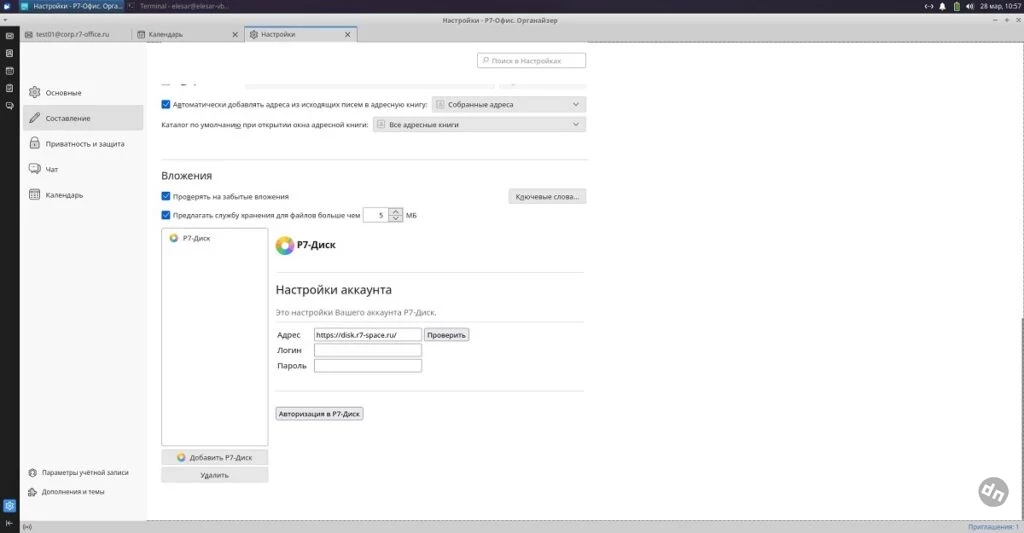The width and height of the screenshot is (1024, 533).
Task: Decrease the file size threshold in MB
Action: coord(396,218)
